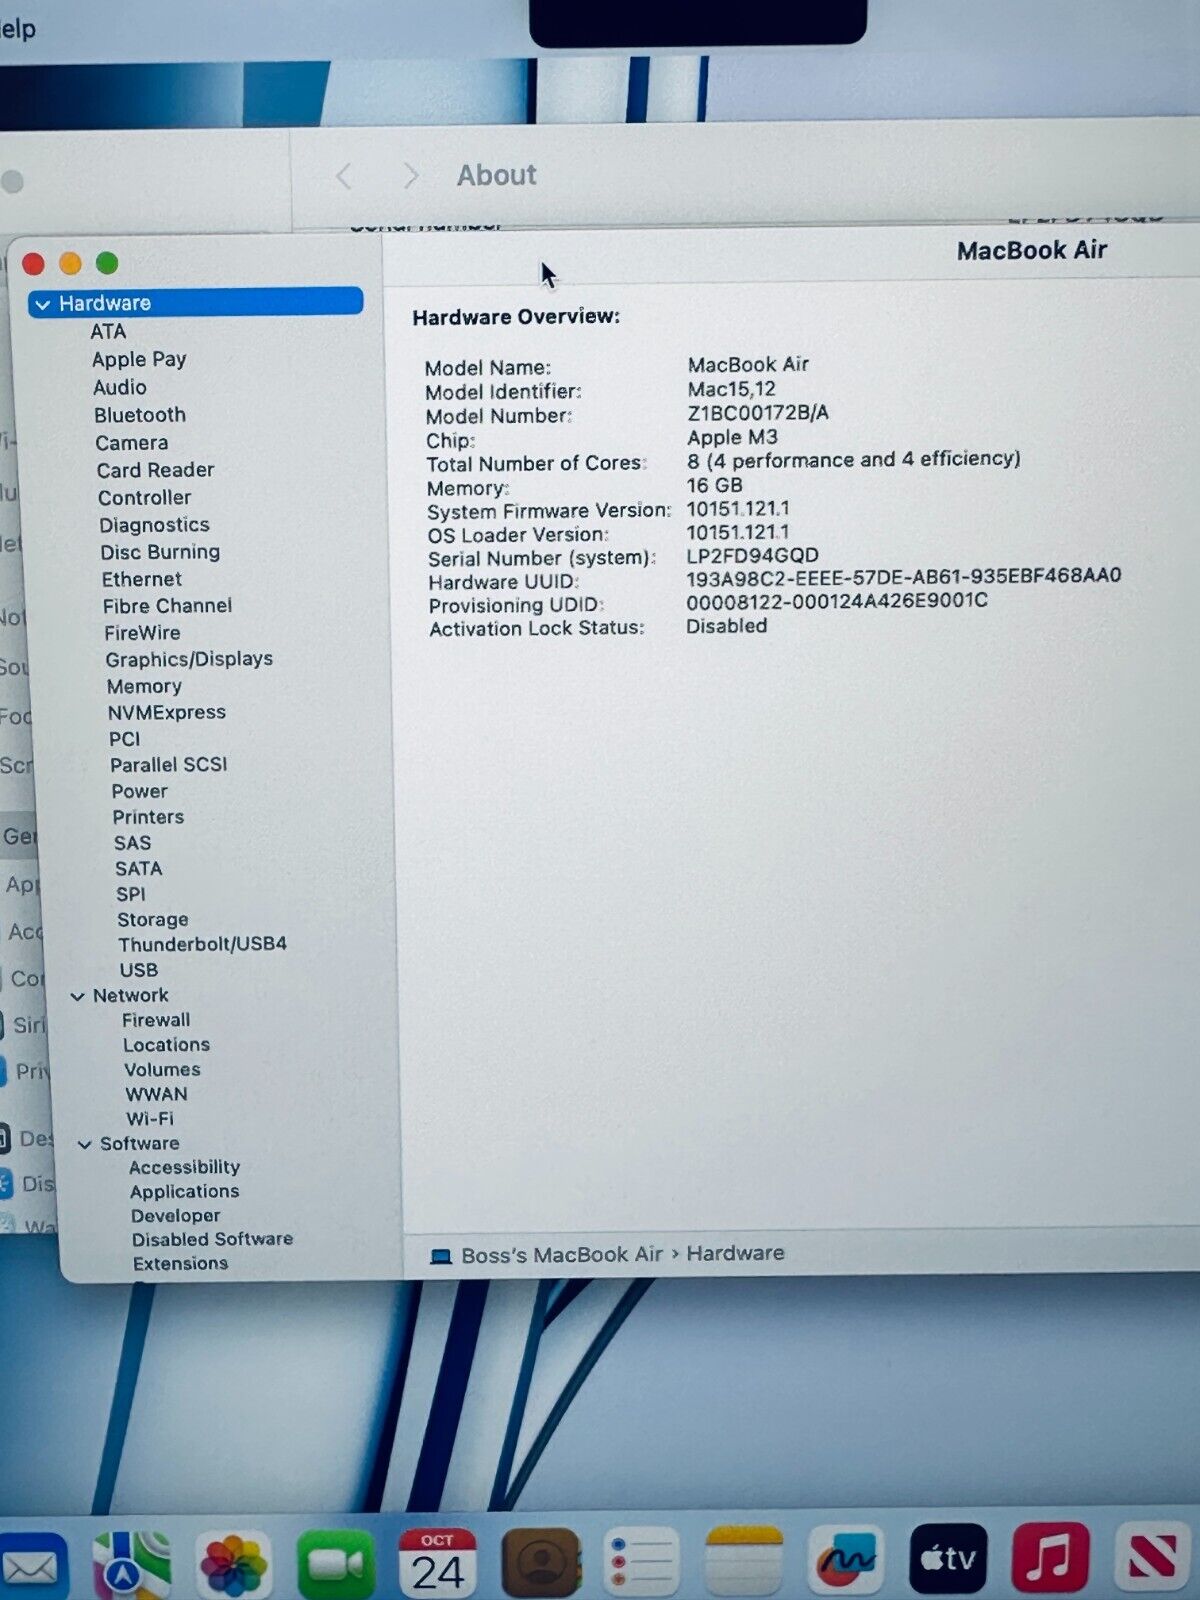Click MacBook icon in path bar
Screen dimensions: 1200x1600
click(440, 1257)
